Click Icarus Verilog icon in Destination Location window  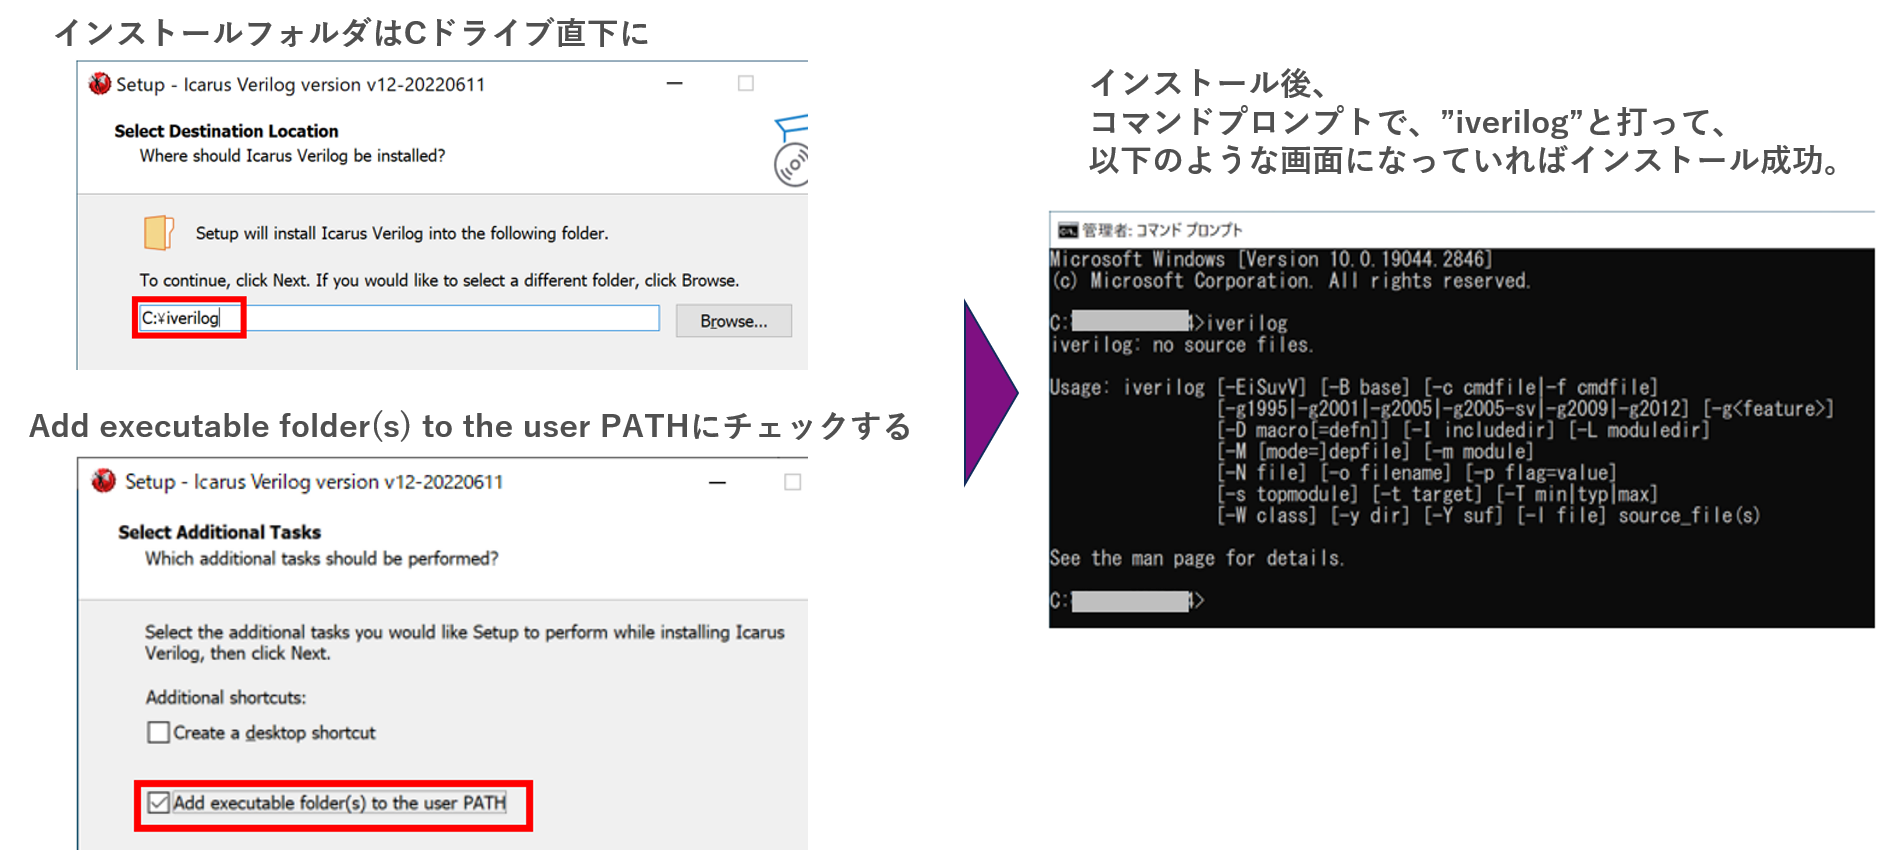pos(100,84)
